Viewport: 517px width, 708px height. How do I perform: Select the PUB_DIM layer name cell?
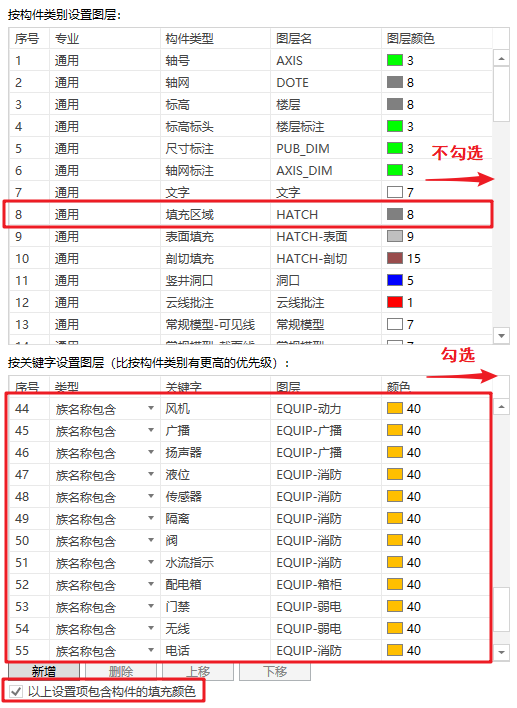[x=326, y=149]
